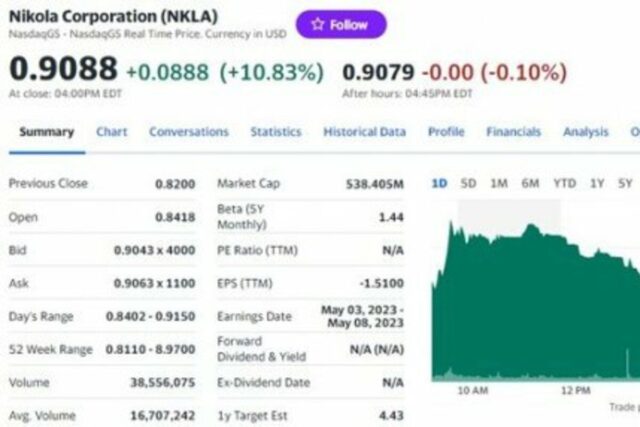Click the star Follow button
Screen dimensions: 640x427
(x=340, y=24)
